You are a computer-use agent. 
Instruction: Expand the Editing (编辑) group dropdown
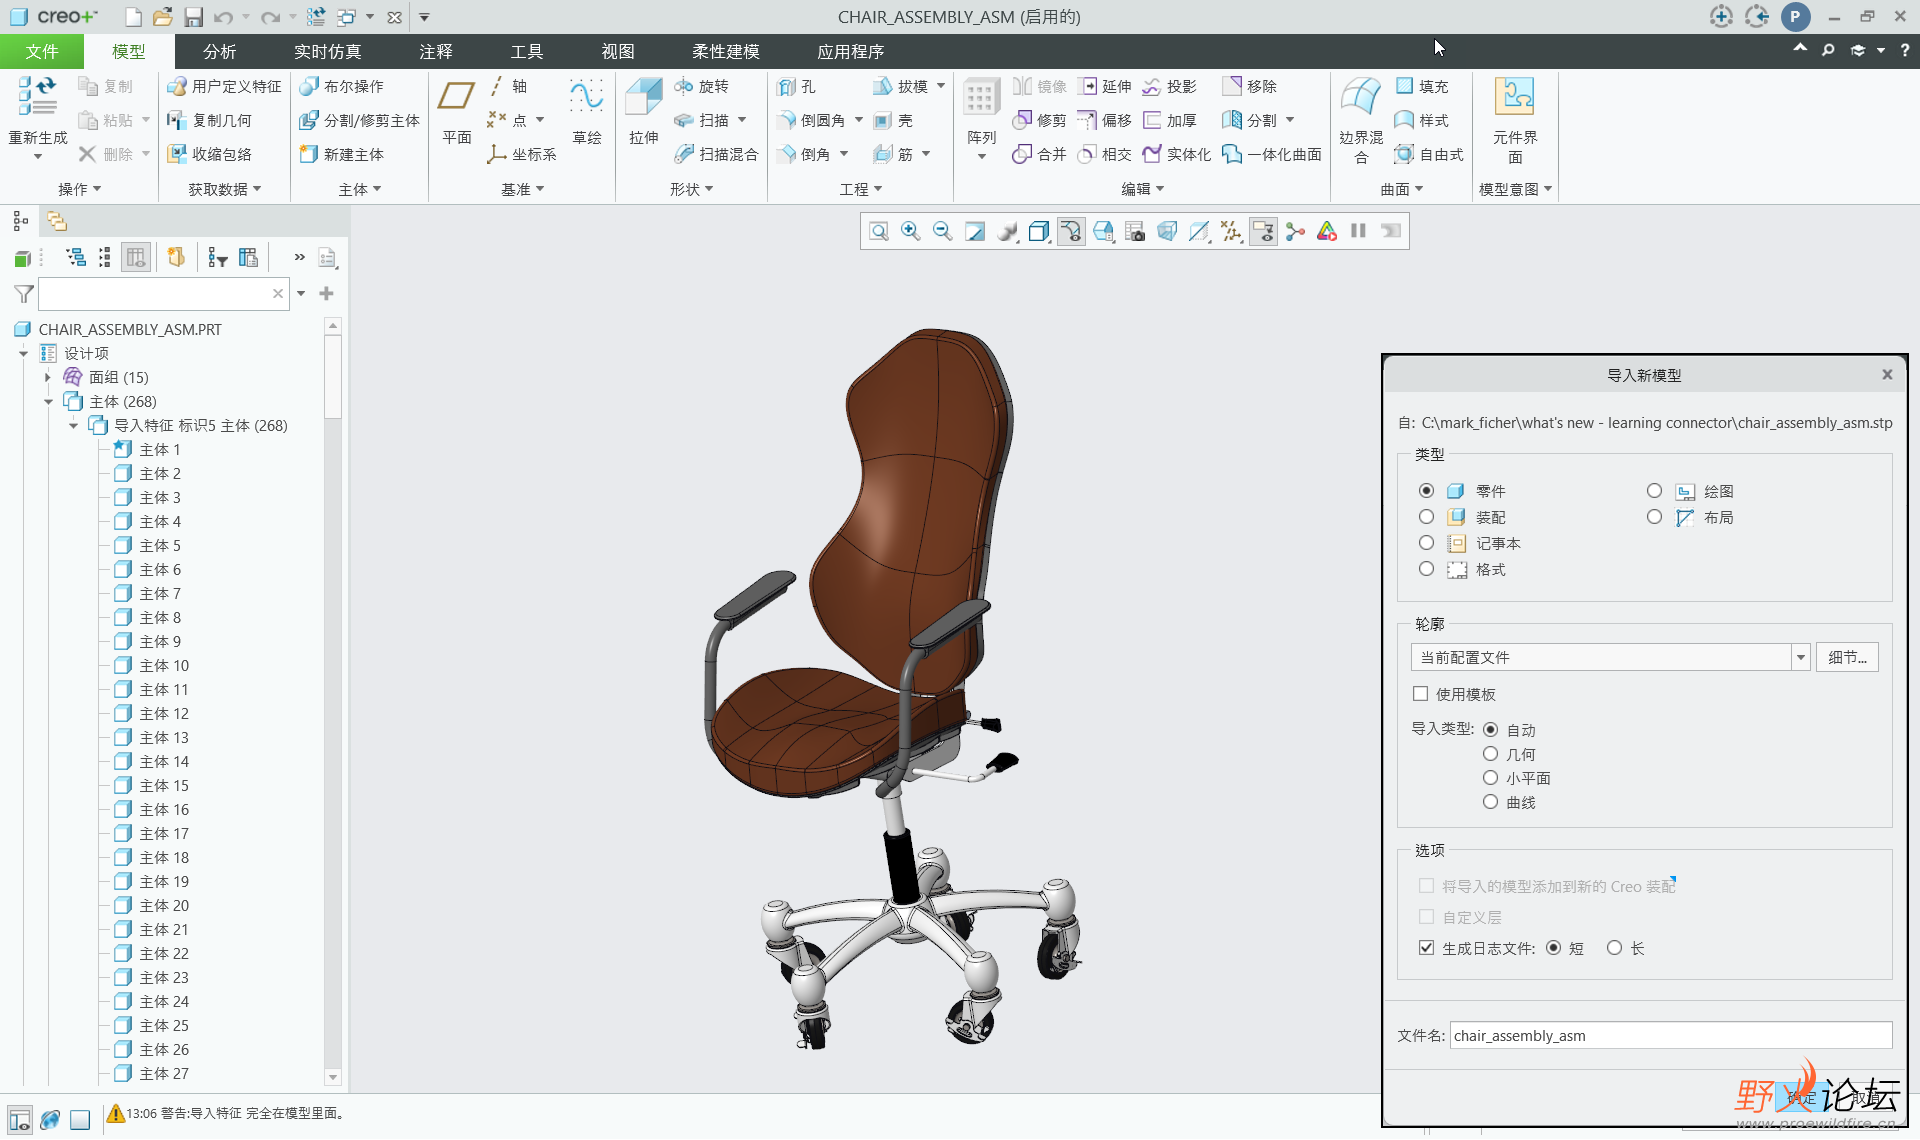1142,189
